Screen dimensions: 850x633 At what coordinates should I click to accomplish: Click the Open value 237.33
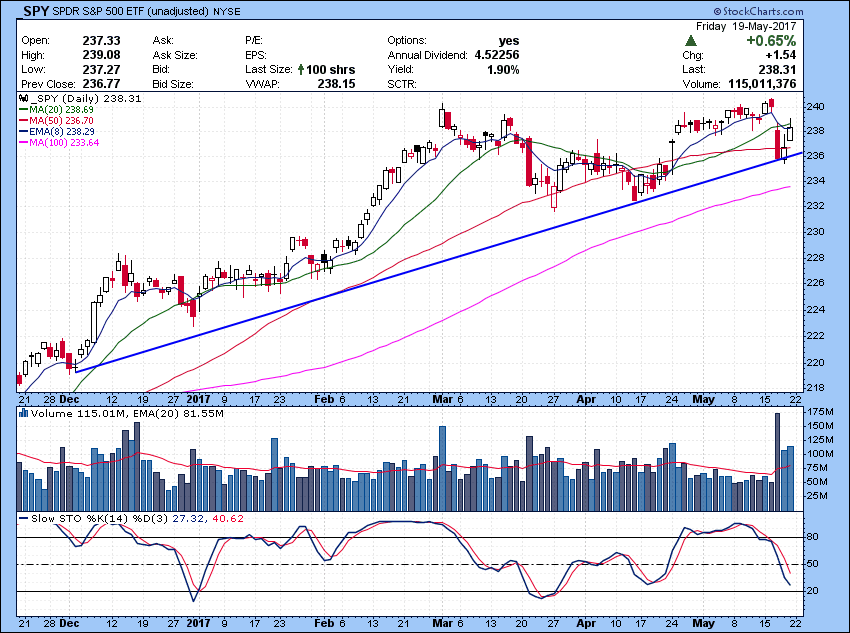(x=101, y=41)
